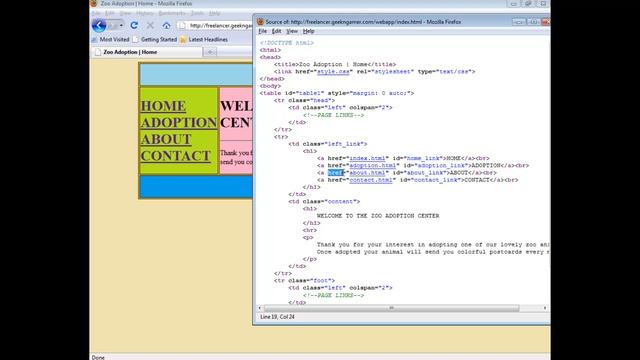This screenshot has width=640, height=360.
Task: Click the left scroll arrow in source window
Action: (x=260, y=308)
